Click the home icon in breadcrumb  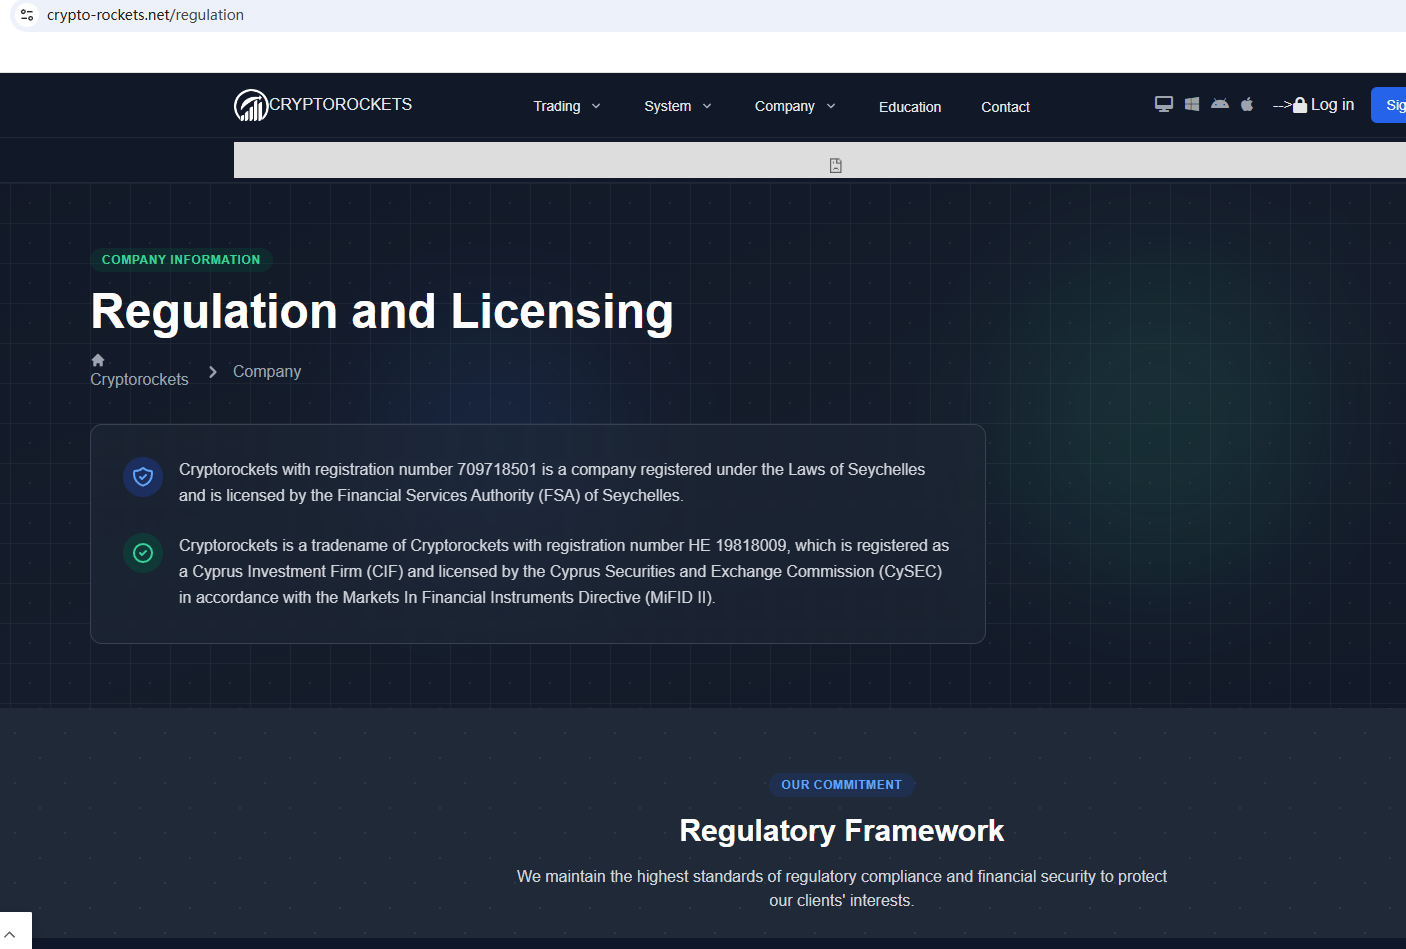coord(98,360)
